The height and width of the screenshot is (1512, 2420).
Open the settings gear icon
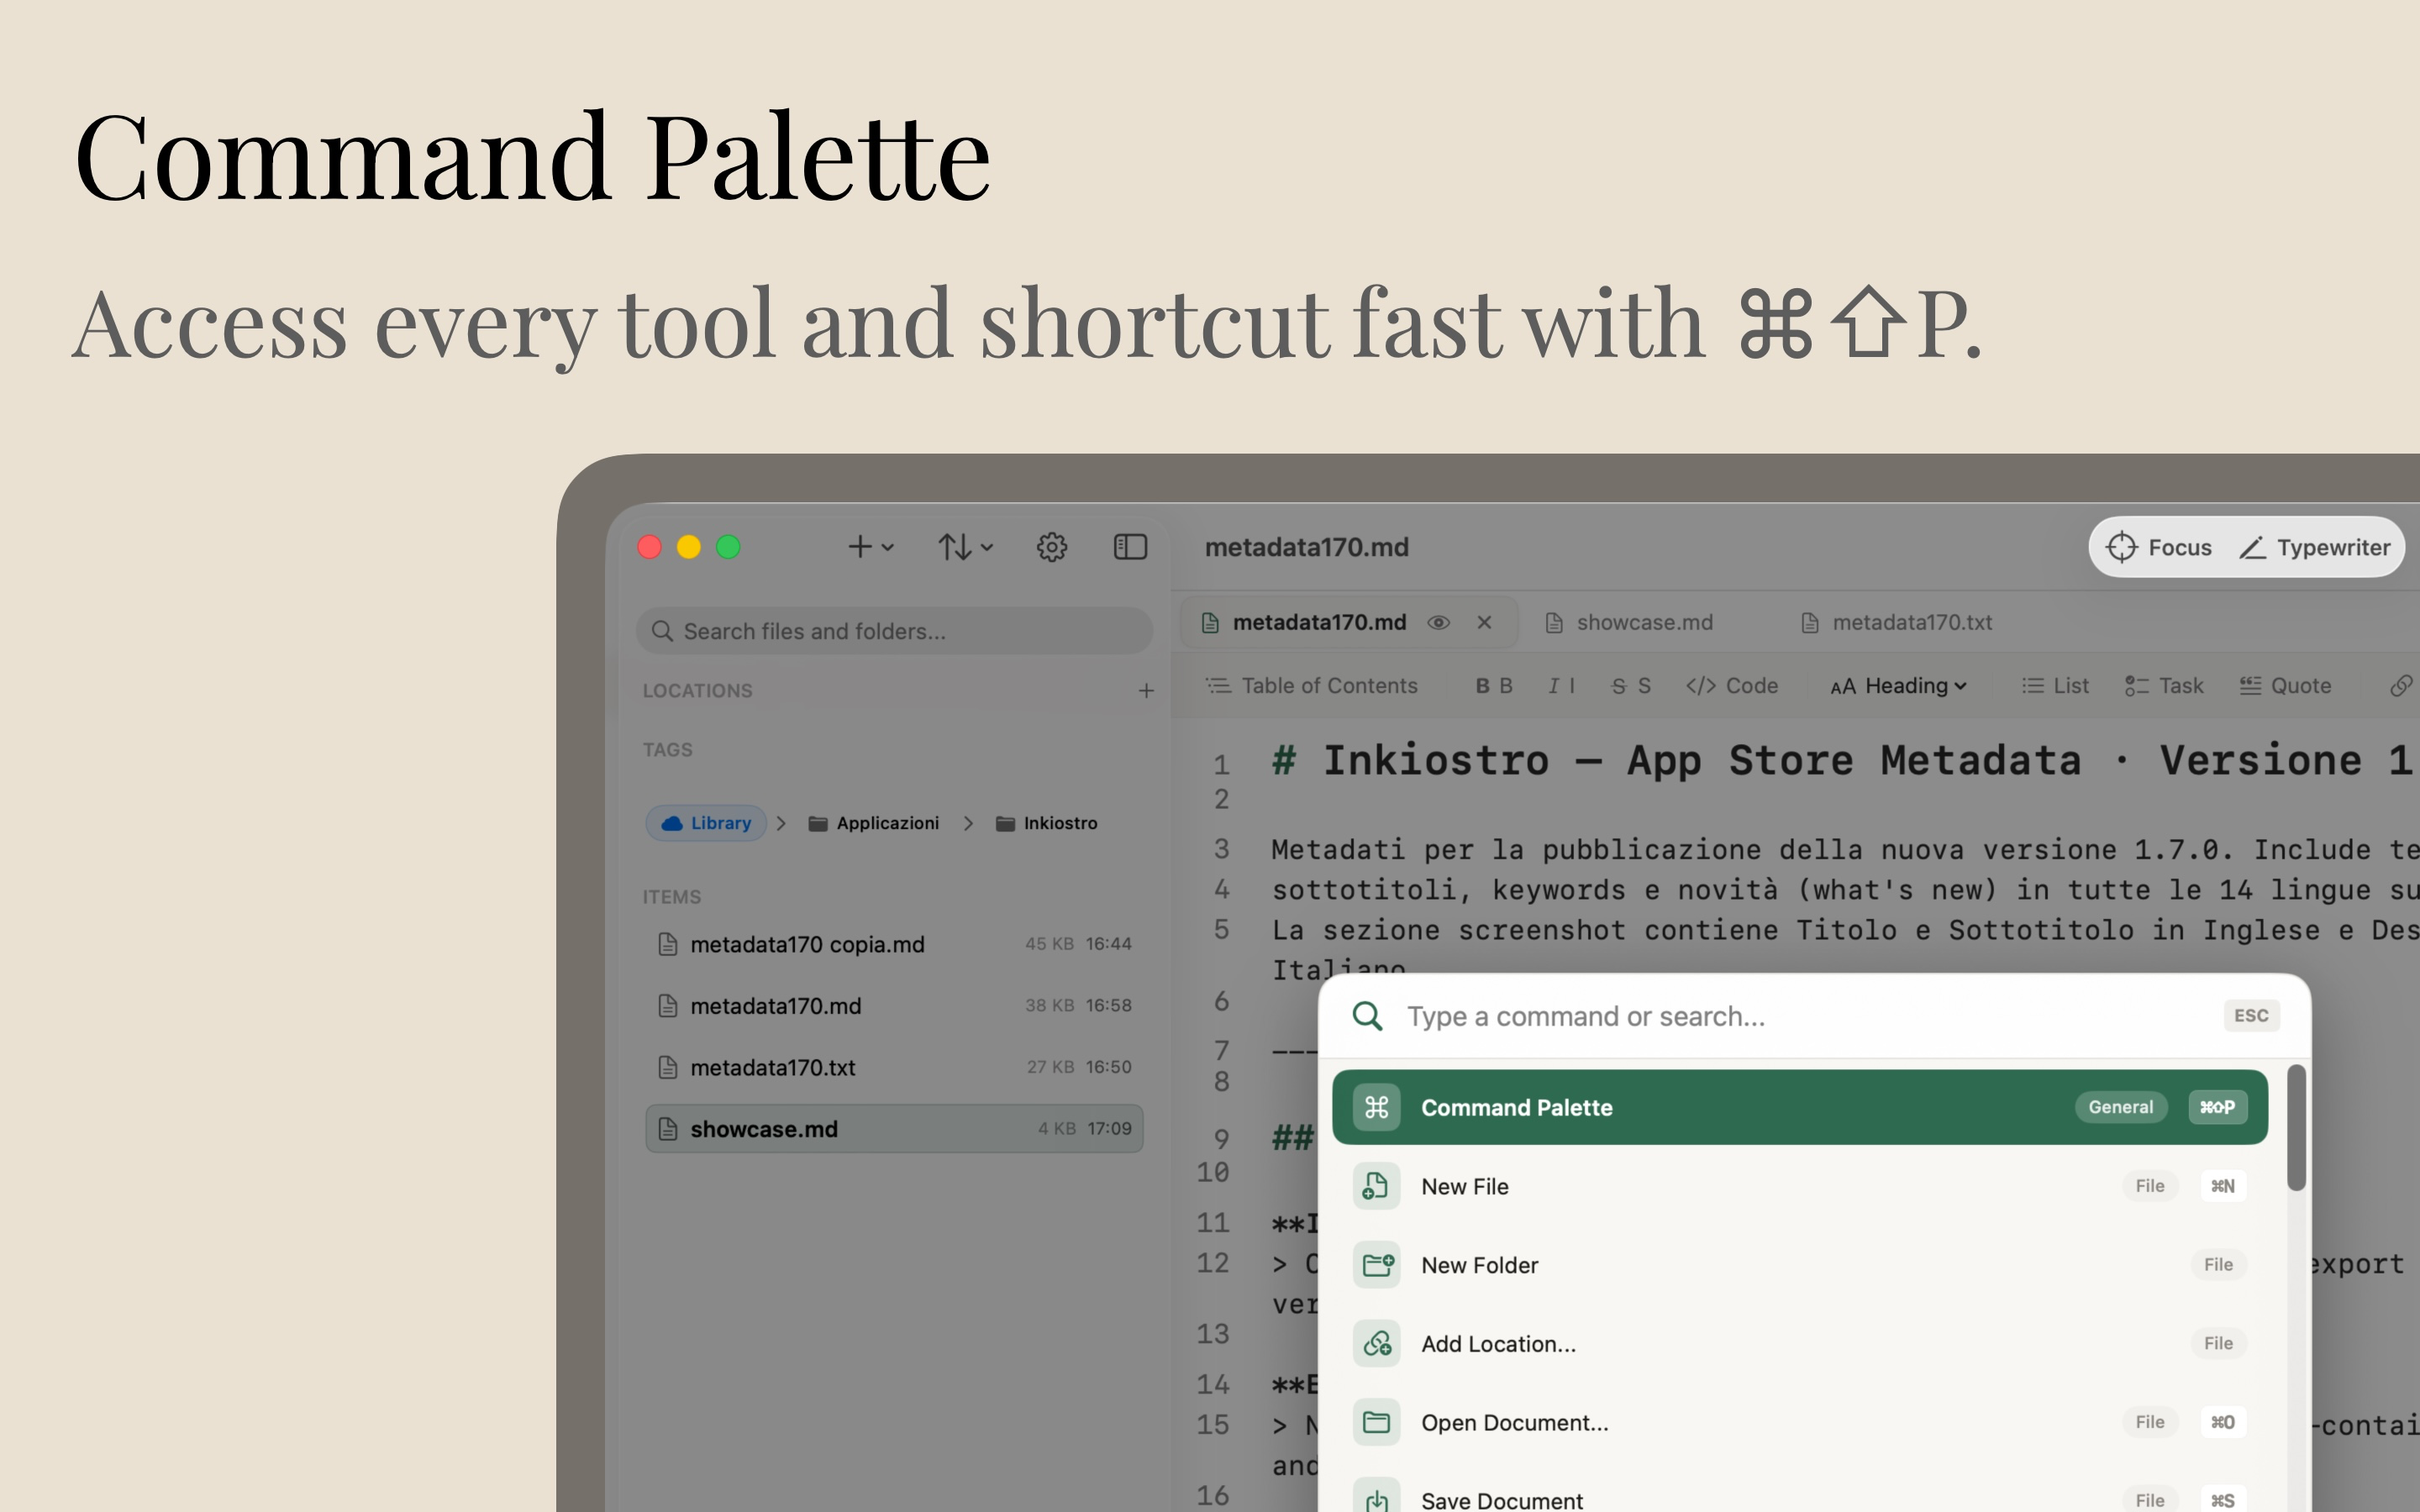[x=1052, y=547]
